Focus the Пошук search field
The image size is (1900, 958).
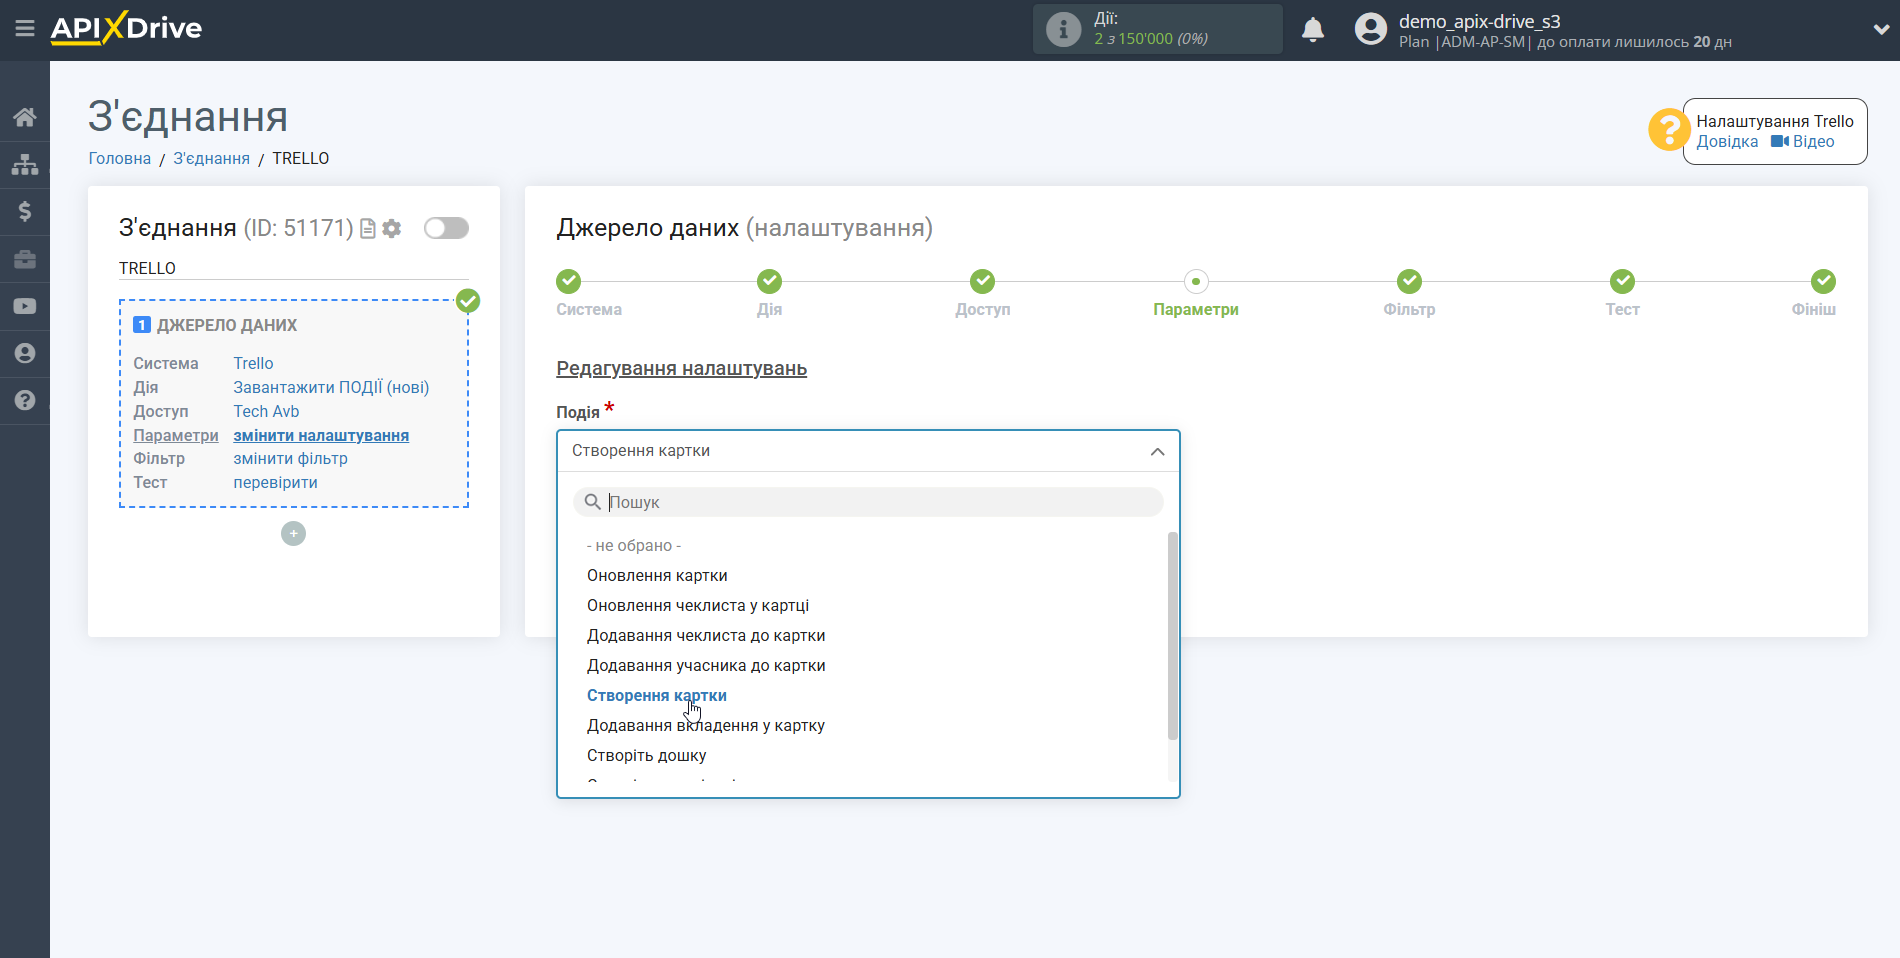(868, 502)
